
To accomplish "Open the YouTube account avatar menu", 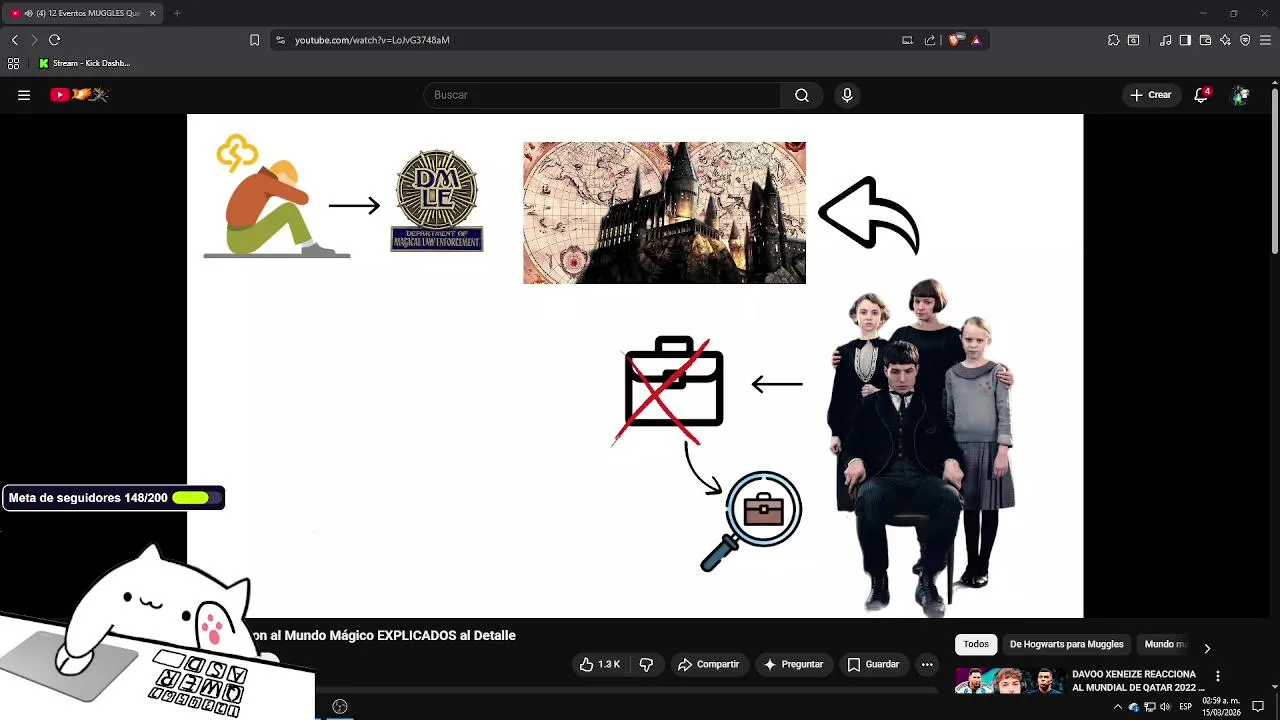I will pyautogui.click(x=1240, y=95).
